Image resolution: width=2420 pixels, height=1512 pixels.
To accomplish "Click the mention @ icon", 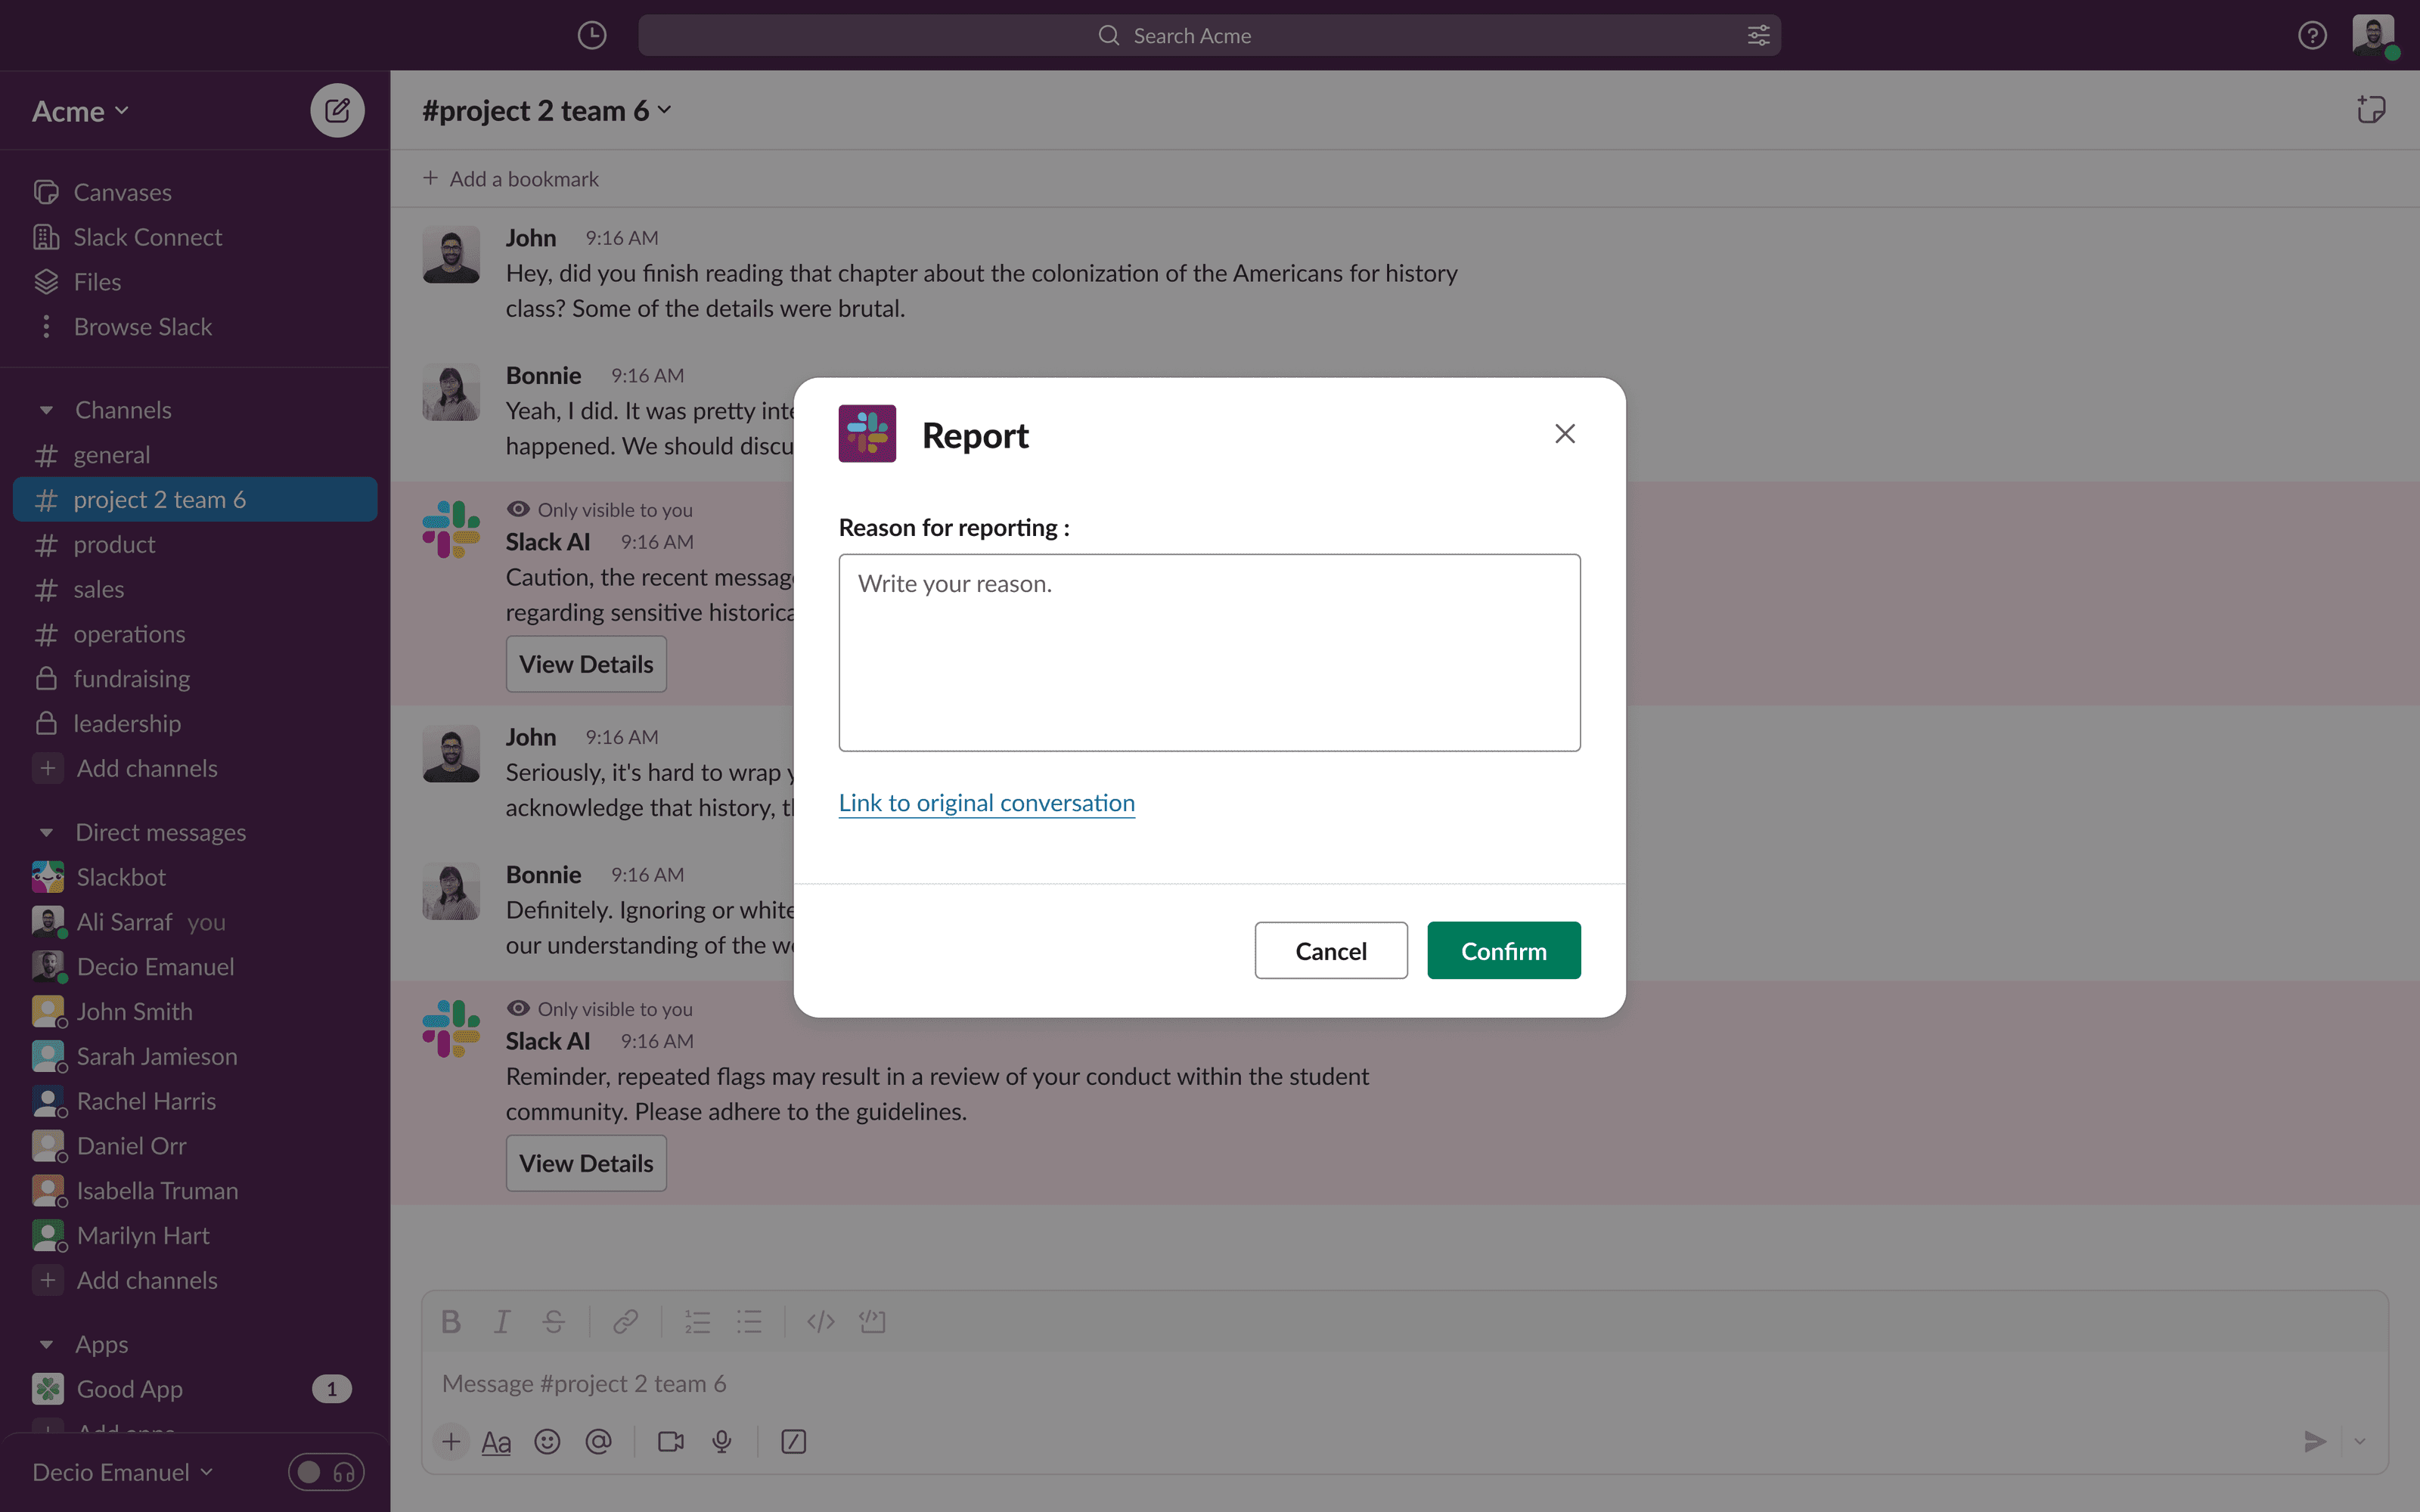I will (598, 1441).
